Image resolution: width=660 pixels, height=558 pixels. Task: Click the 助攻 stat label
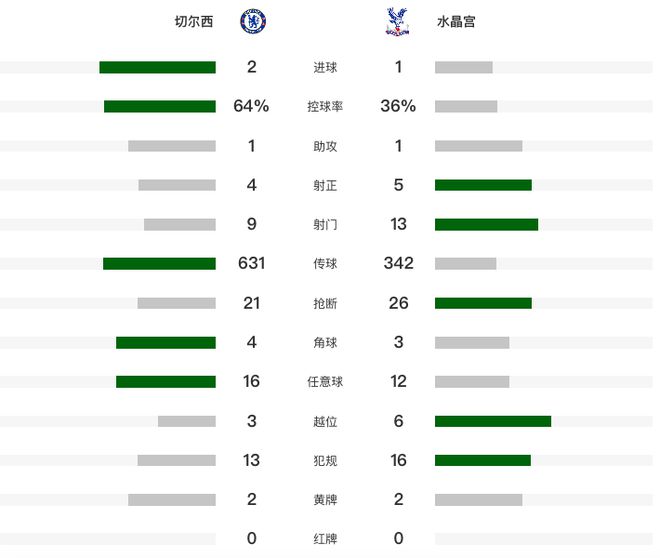[x=325, y=146]
